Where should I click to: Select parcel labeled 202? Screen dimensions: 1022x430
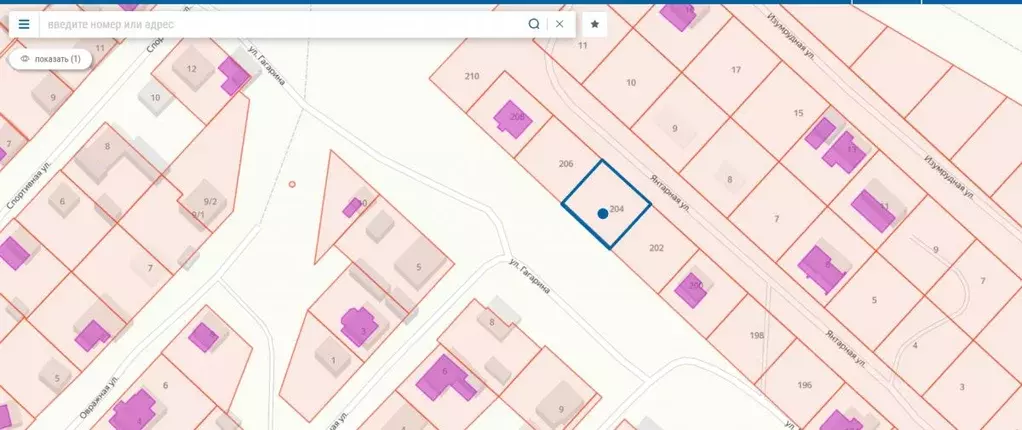(656, 248)
